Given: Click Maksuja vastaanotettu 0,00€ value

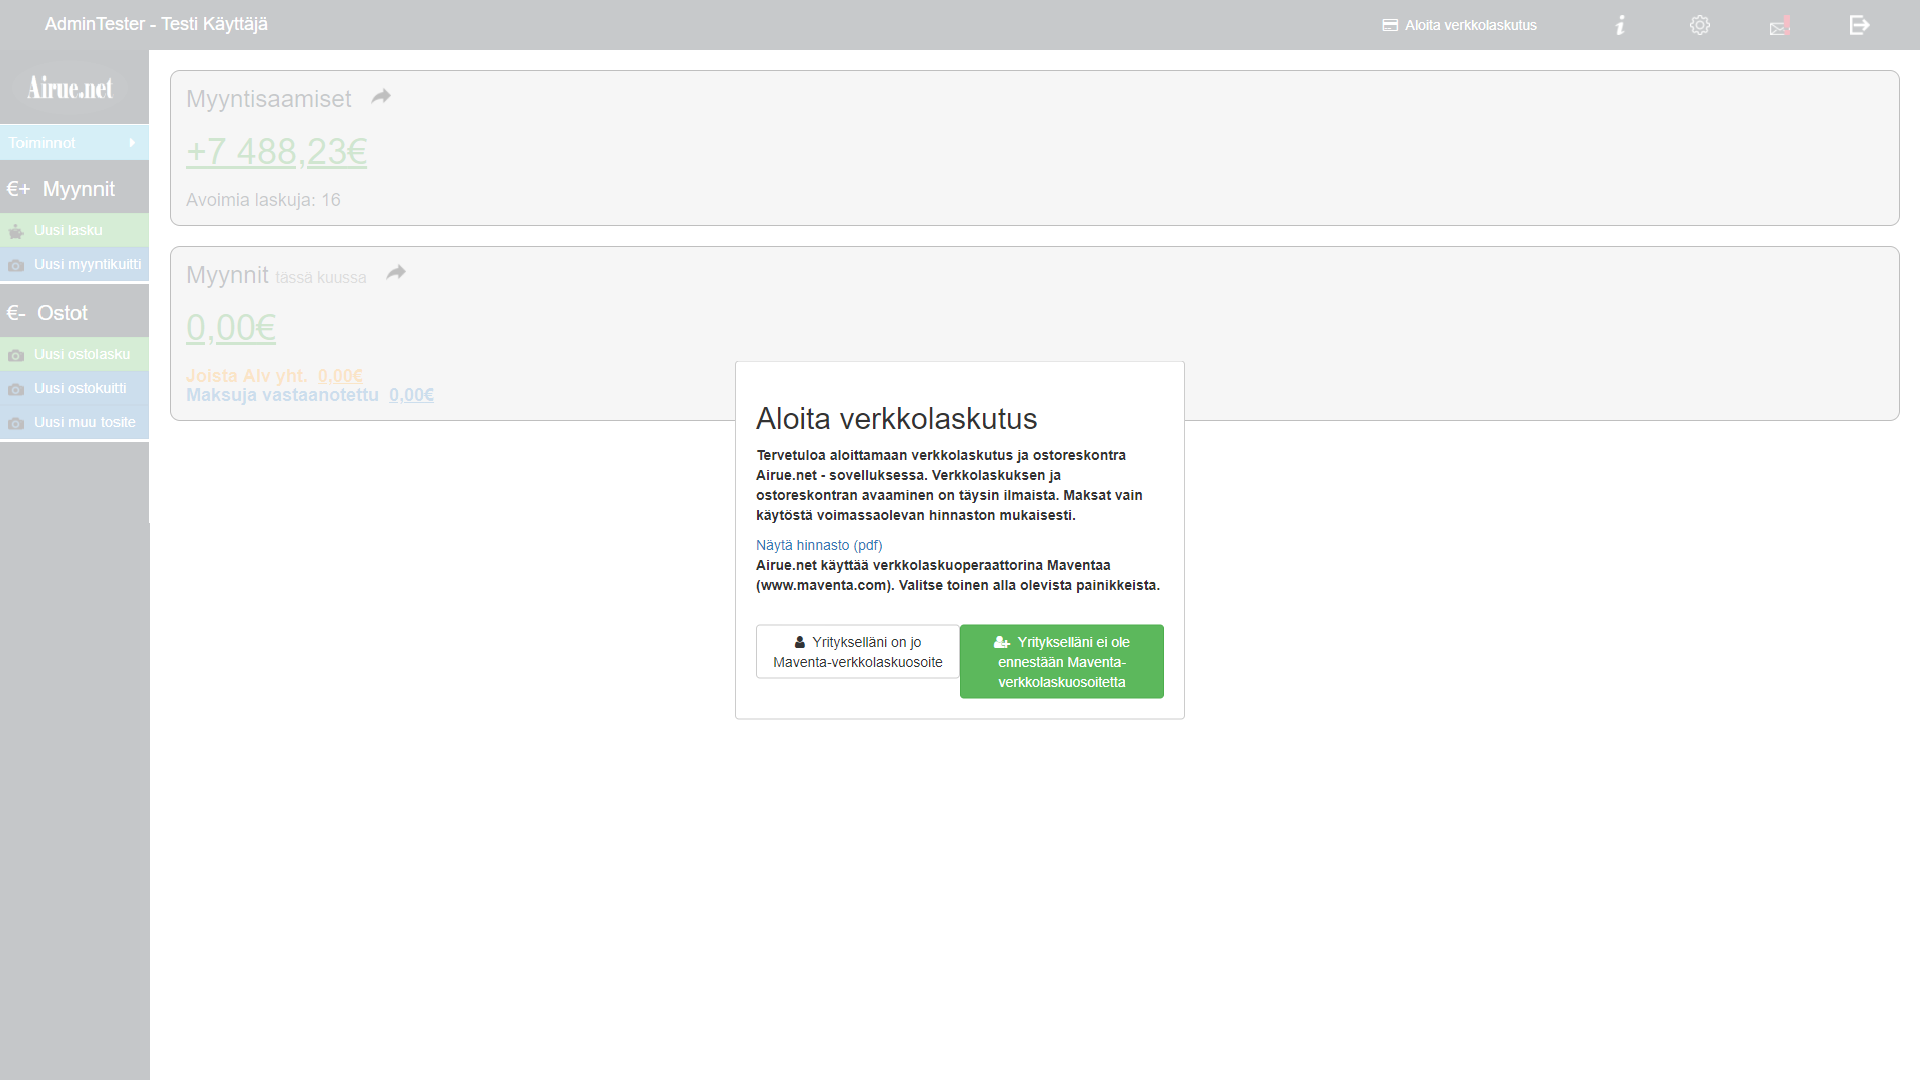Looking at the screenshot, I should pyautogui.click(x=411, y=395).
